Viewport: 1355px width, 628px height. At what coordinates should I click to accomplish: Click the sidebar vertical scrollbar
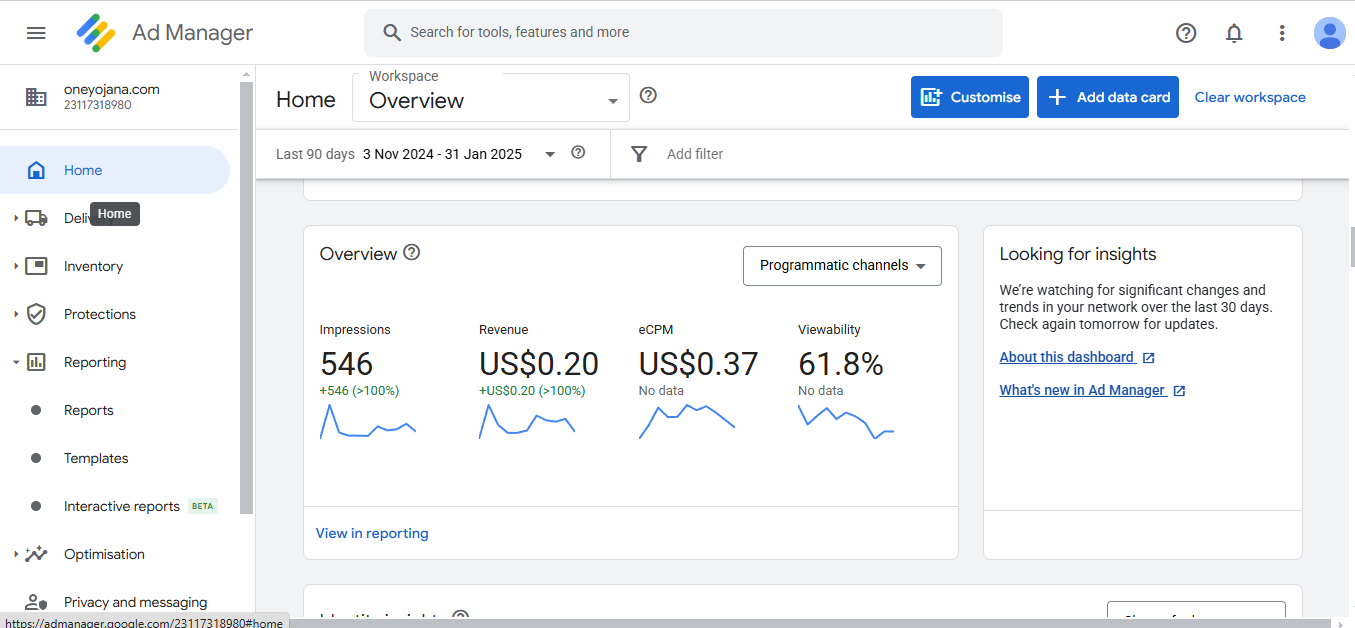pos(247,298)
